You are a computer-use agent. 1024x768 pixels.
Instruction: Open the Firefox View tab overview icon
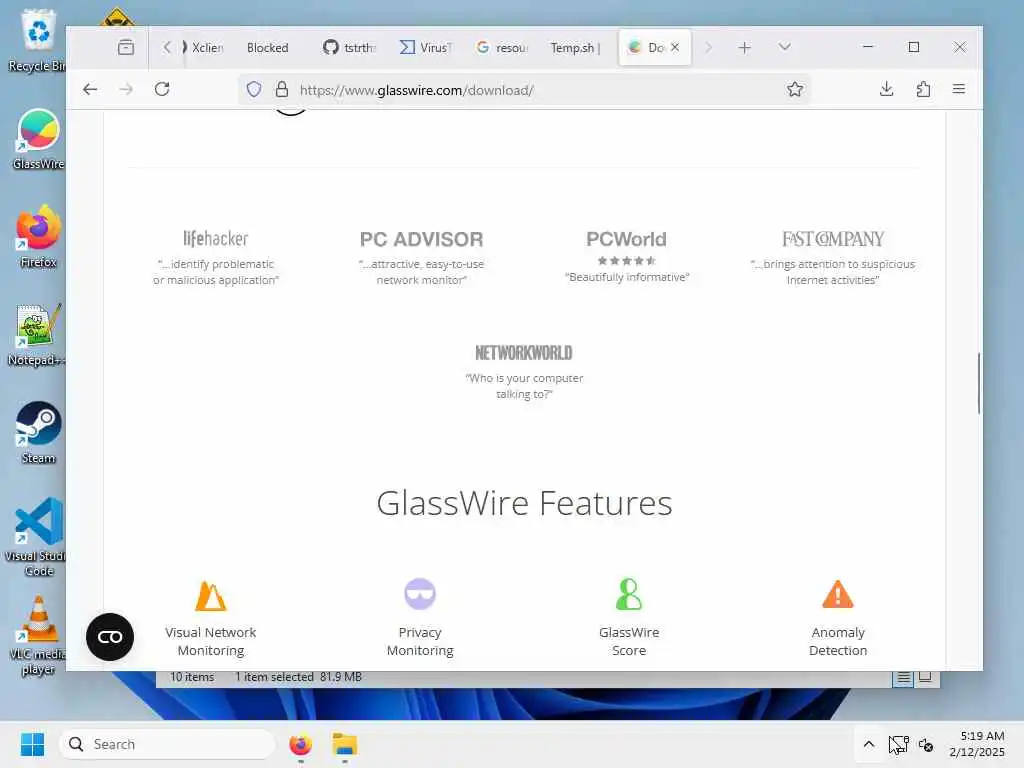point(126,47)
